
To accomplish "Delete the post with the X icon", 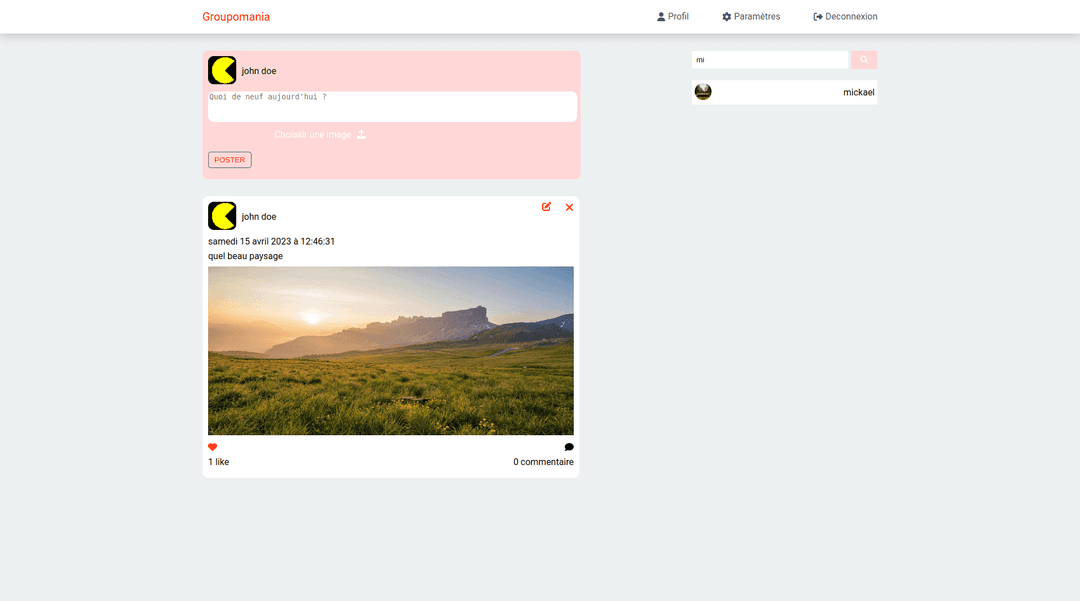I will tap(570, 207).
